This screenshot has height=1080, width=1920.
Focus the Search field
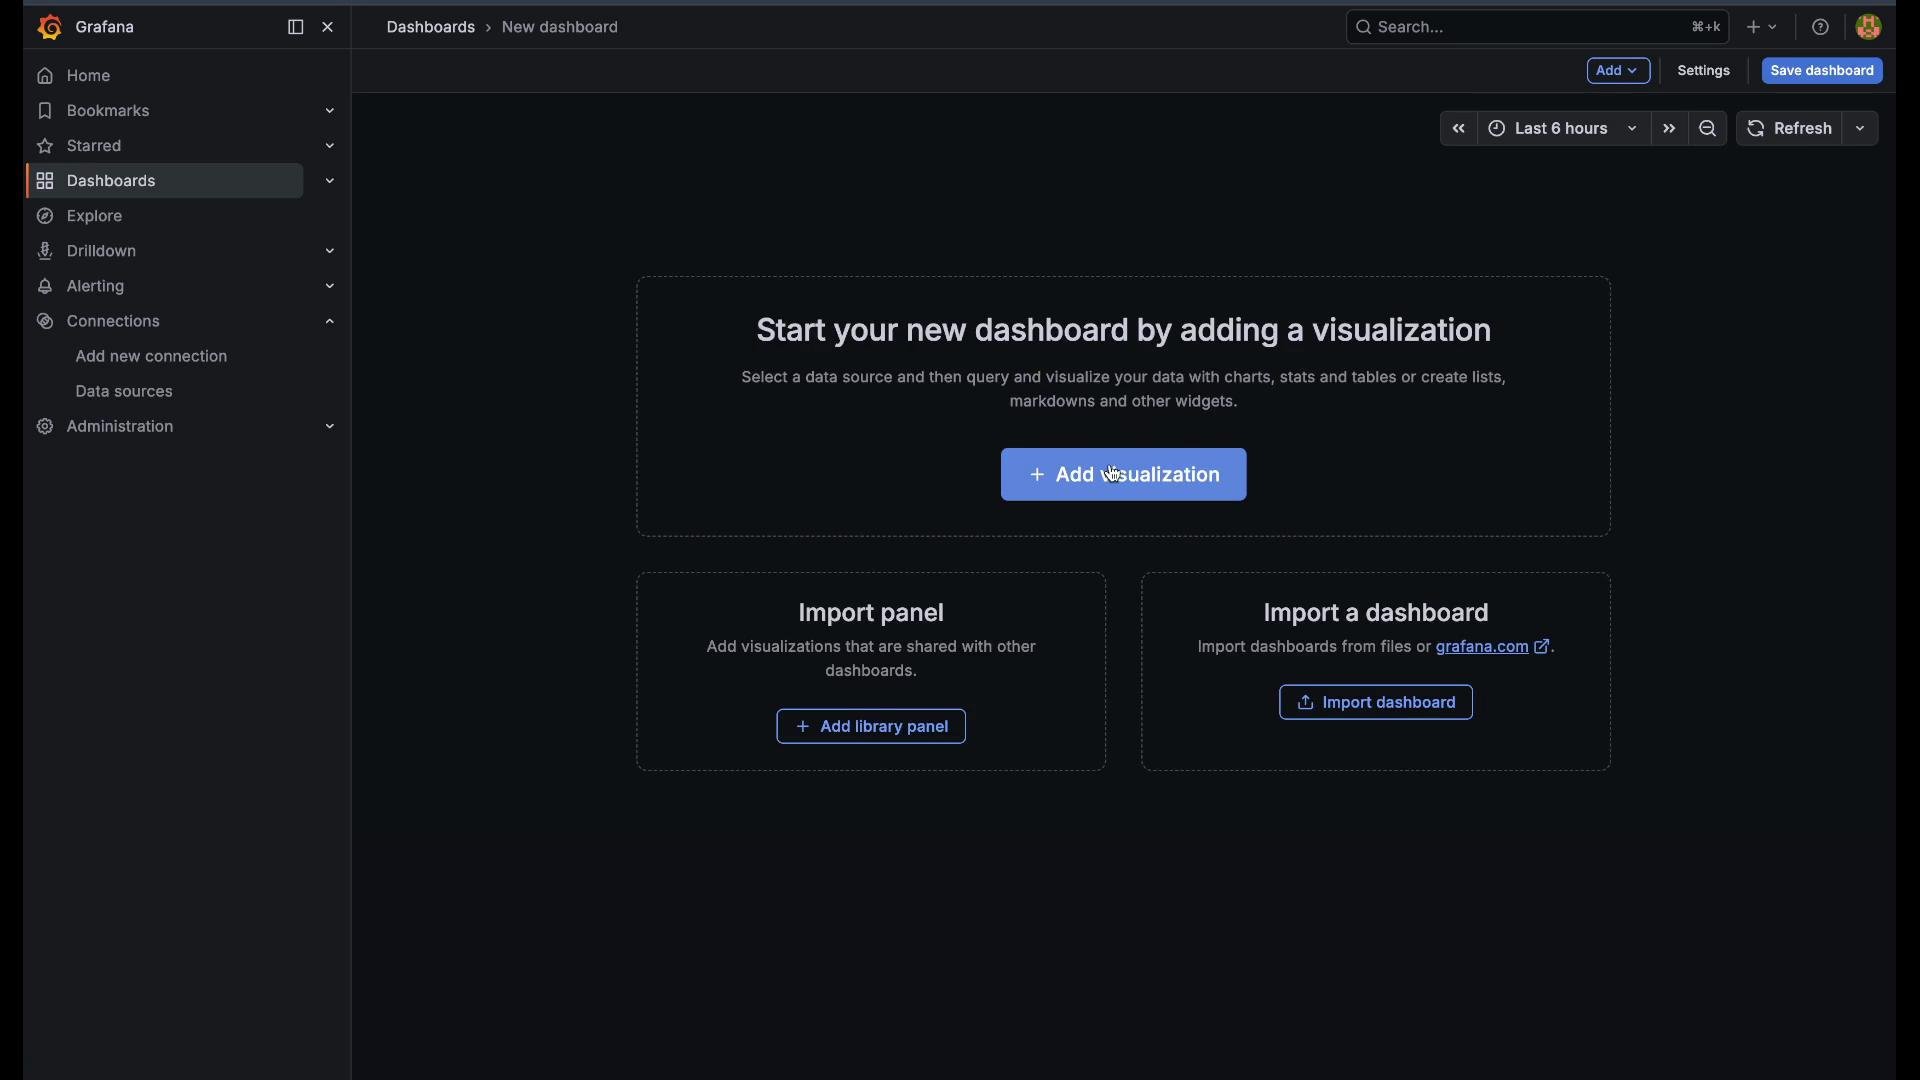tap(1536, 28)
